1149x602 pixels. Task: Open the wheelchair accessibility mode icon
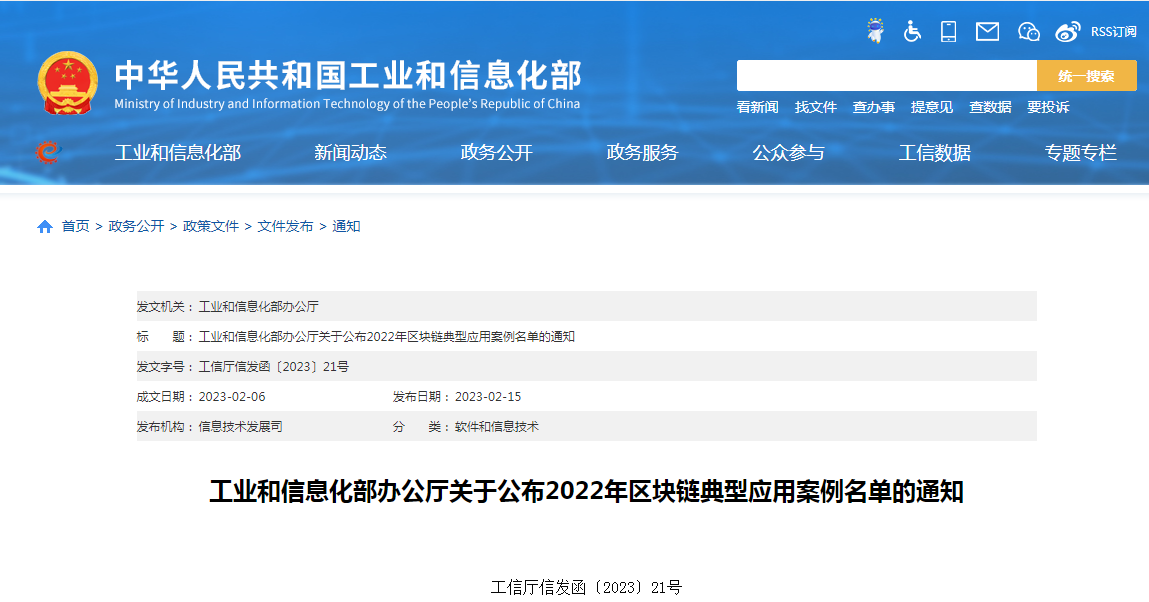[912, 31]
